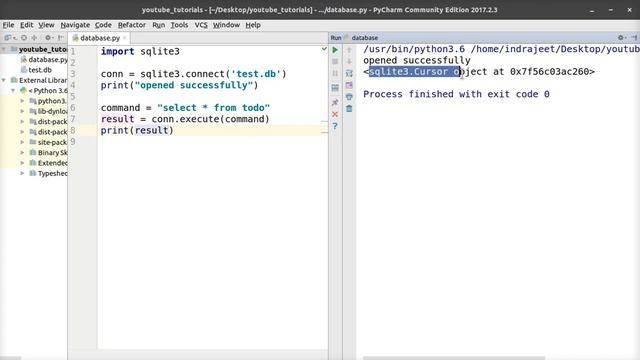The width and height of the screenshot is (640, 360).
Task: Open the Window menu
Action: pos(226,25)
